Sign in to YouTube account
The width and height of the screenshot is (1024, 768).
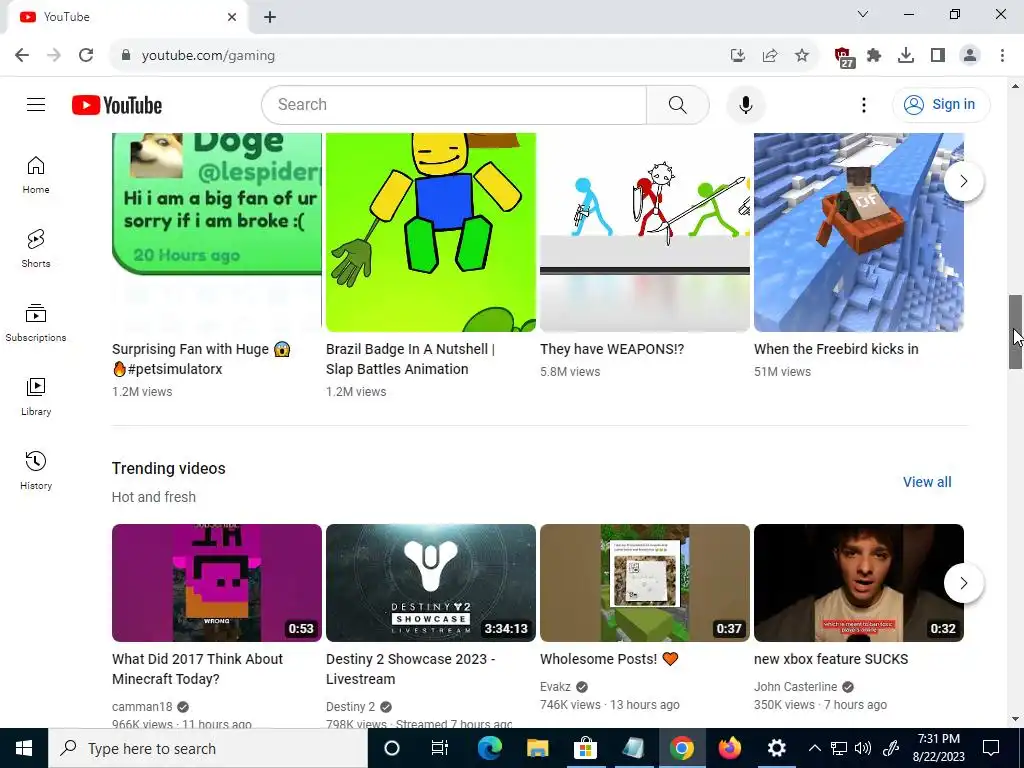pyautogui.click(x=940, y=104)
